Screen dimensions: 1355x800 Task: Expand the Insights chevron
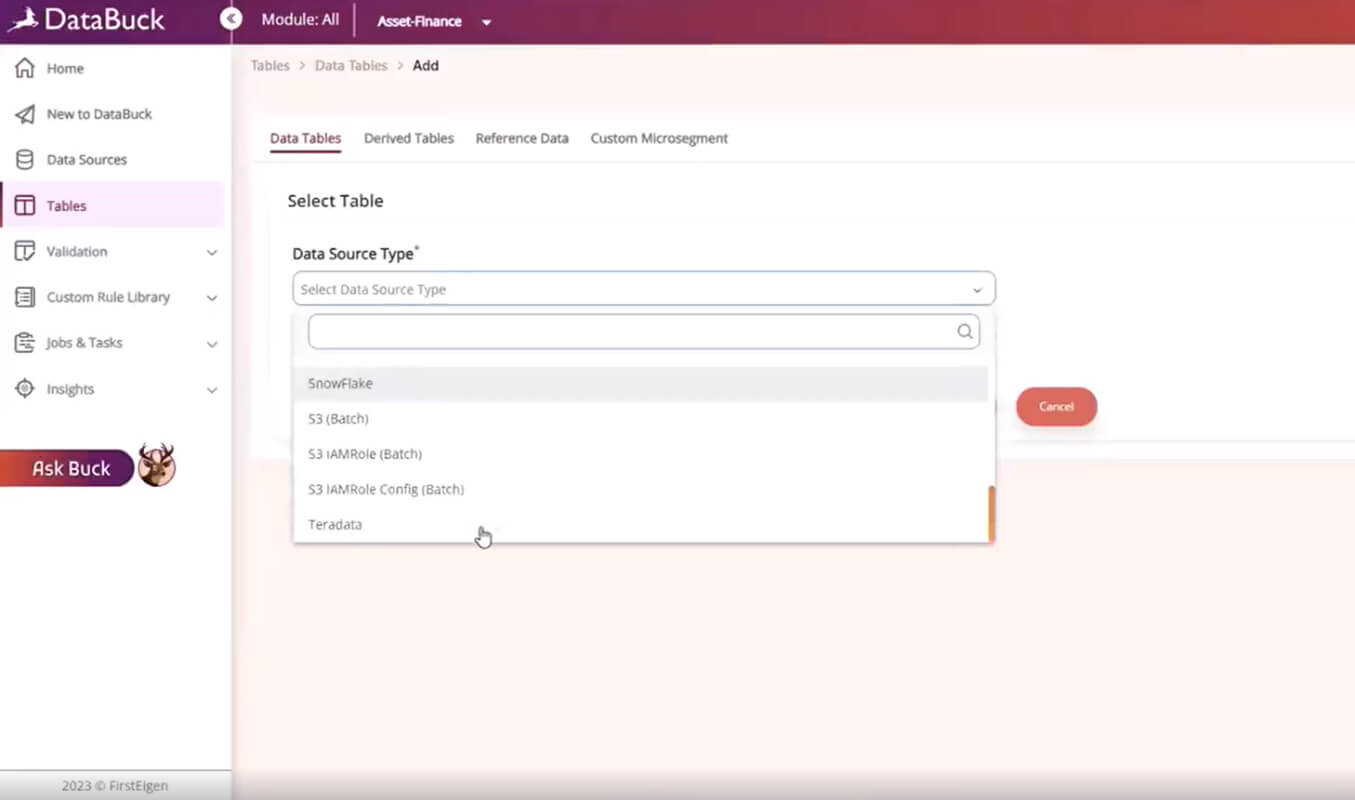click(212, 390)
